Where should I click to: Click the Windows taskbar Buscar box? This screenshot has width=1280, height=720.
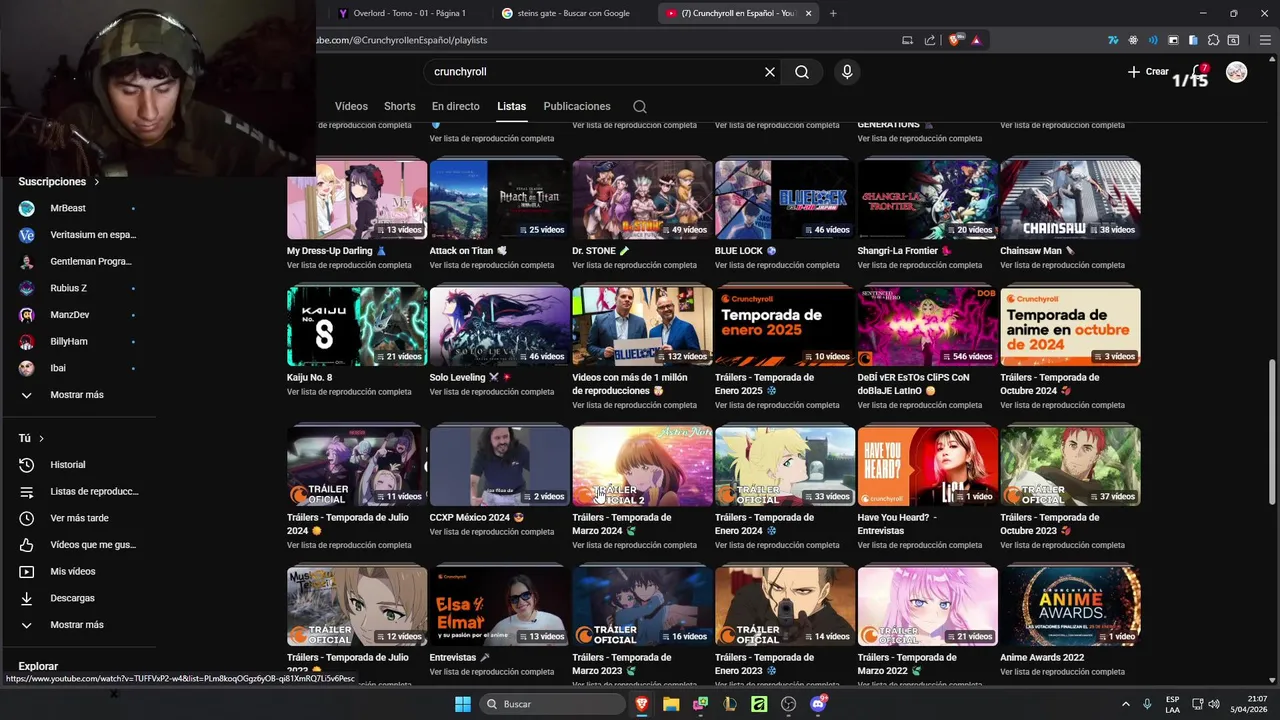pyautogui.click(x=551, y=704)
